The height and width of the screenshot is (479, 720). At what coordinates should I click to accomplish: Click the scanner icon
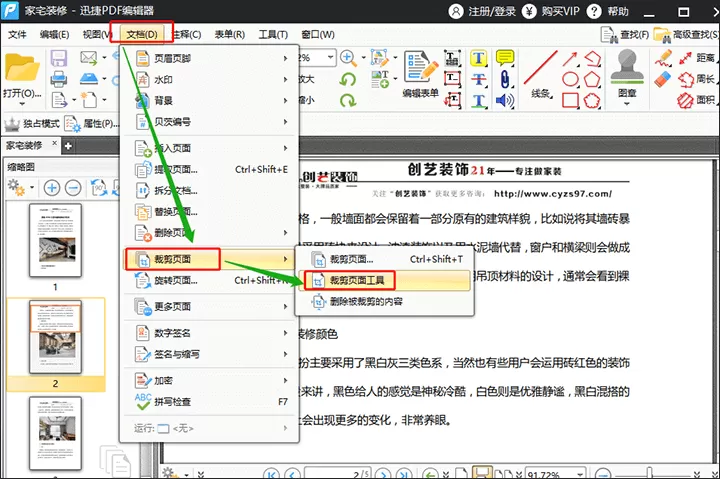(x=89, y=79)
